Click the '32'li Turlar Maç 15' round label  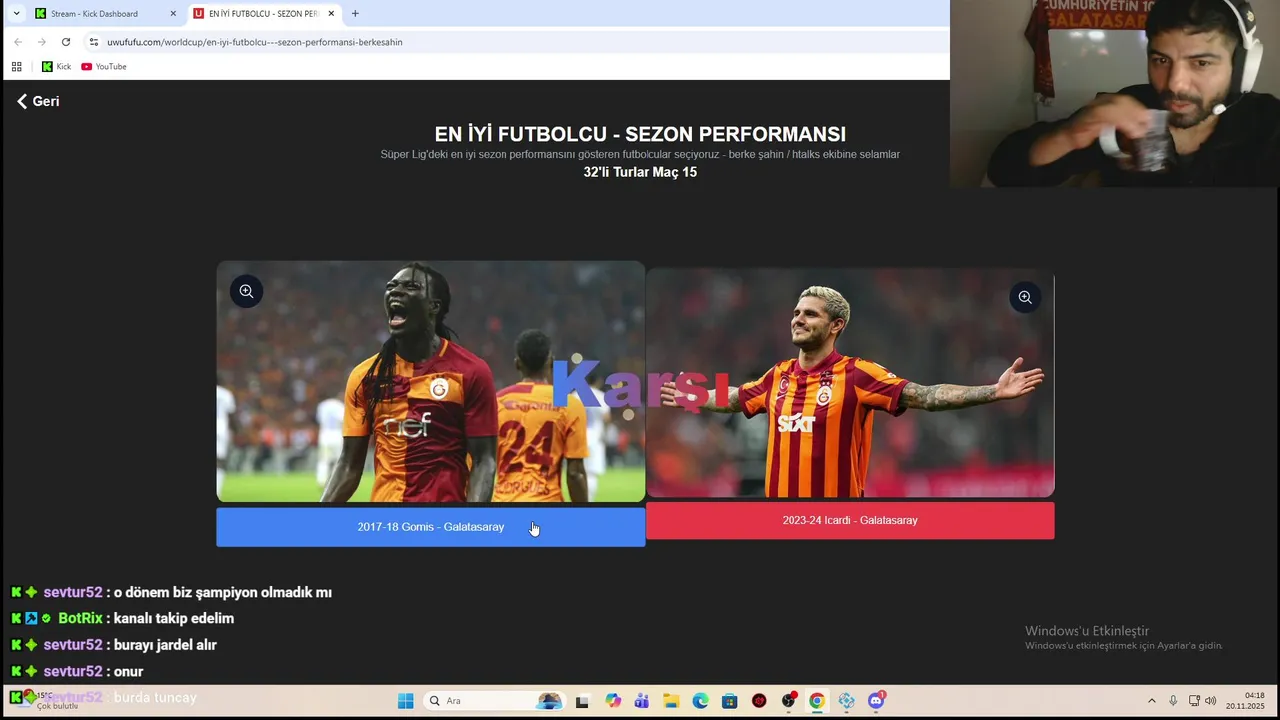pyautogui.click(x=640, y=172)
